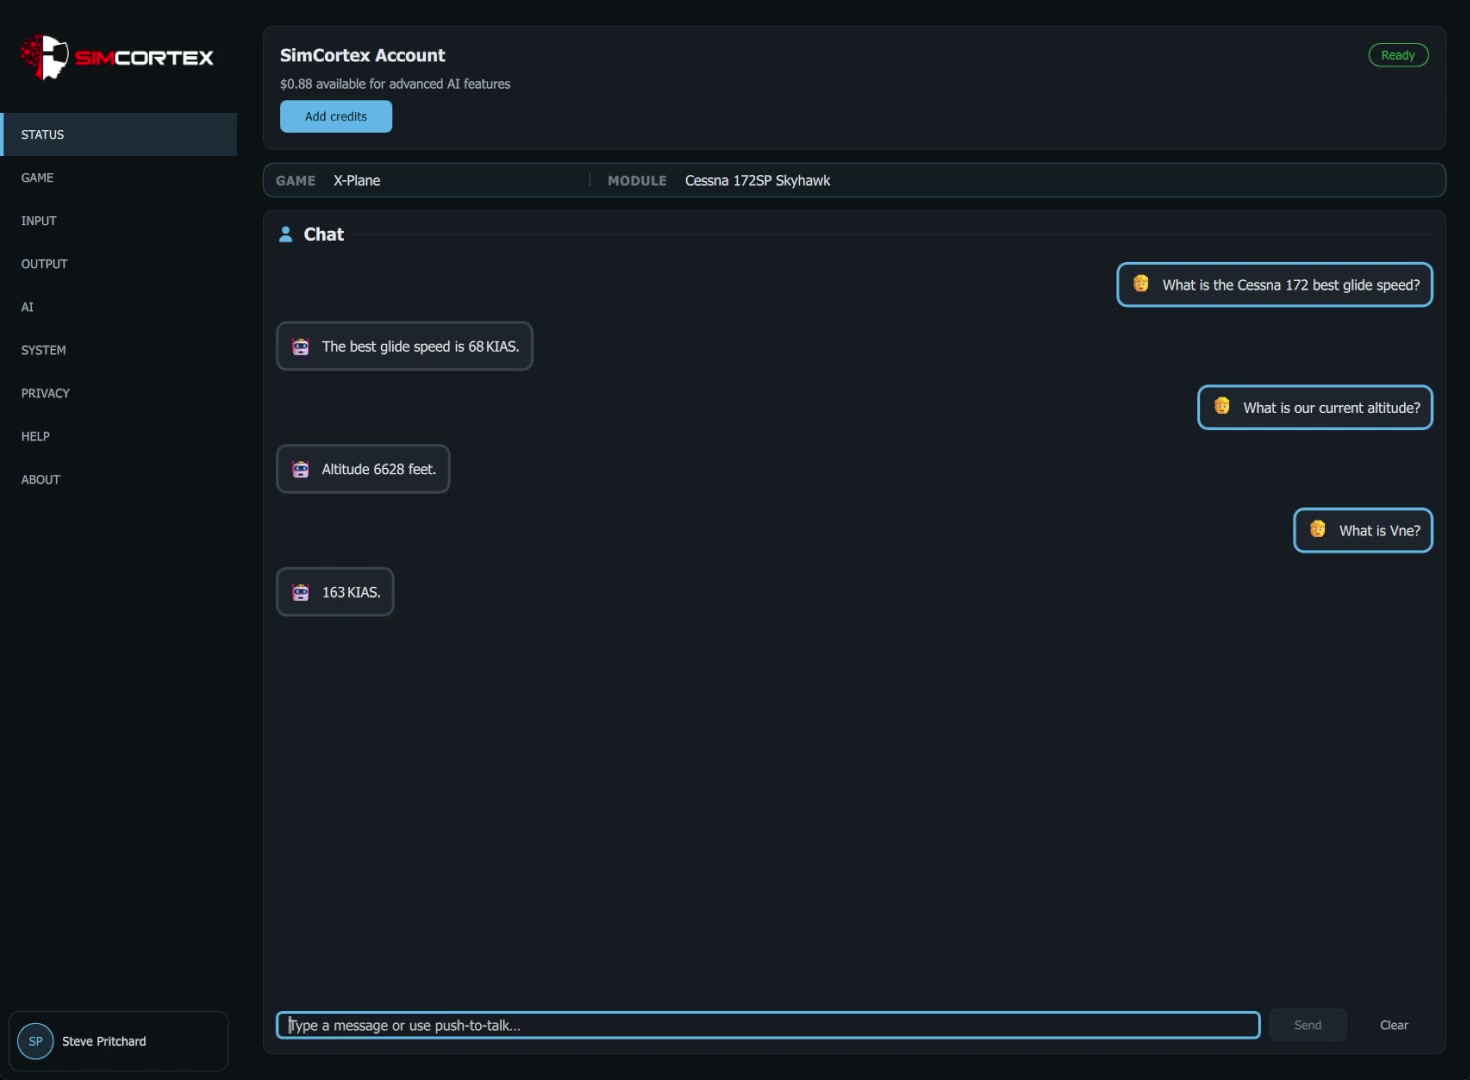Screen dimensions: 1470x1080
Task: Click the reply '163 KIAS.'
Action: pos(351,592)
